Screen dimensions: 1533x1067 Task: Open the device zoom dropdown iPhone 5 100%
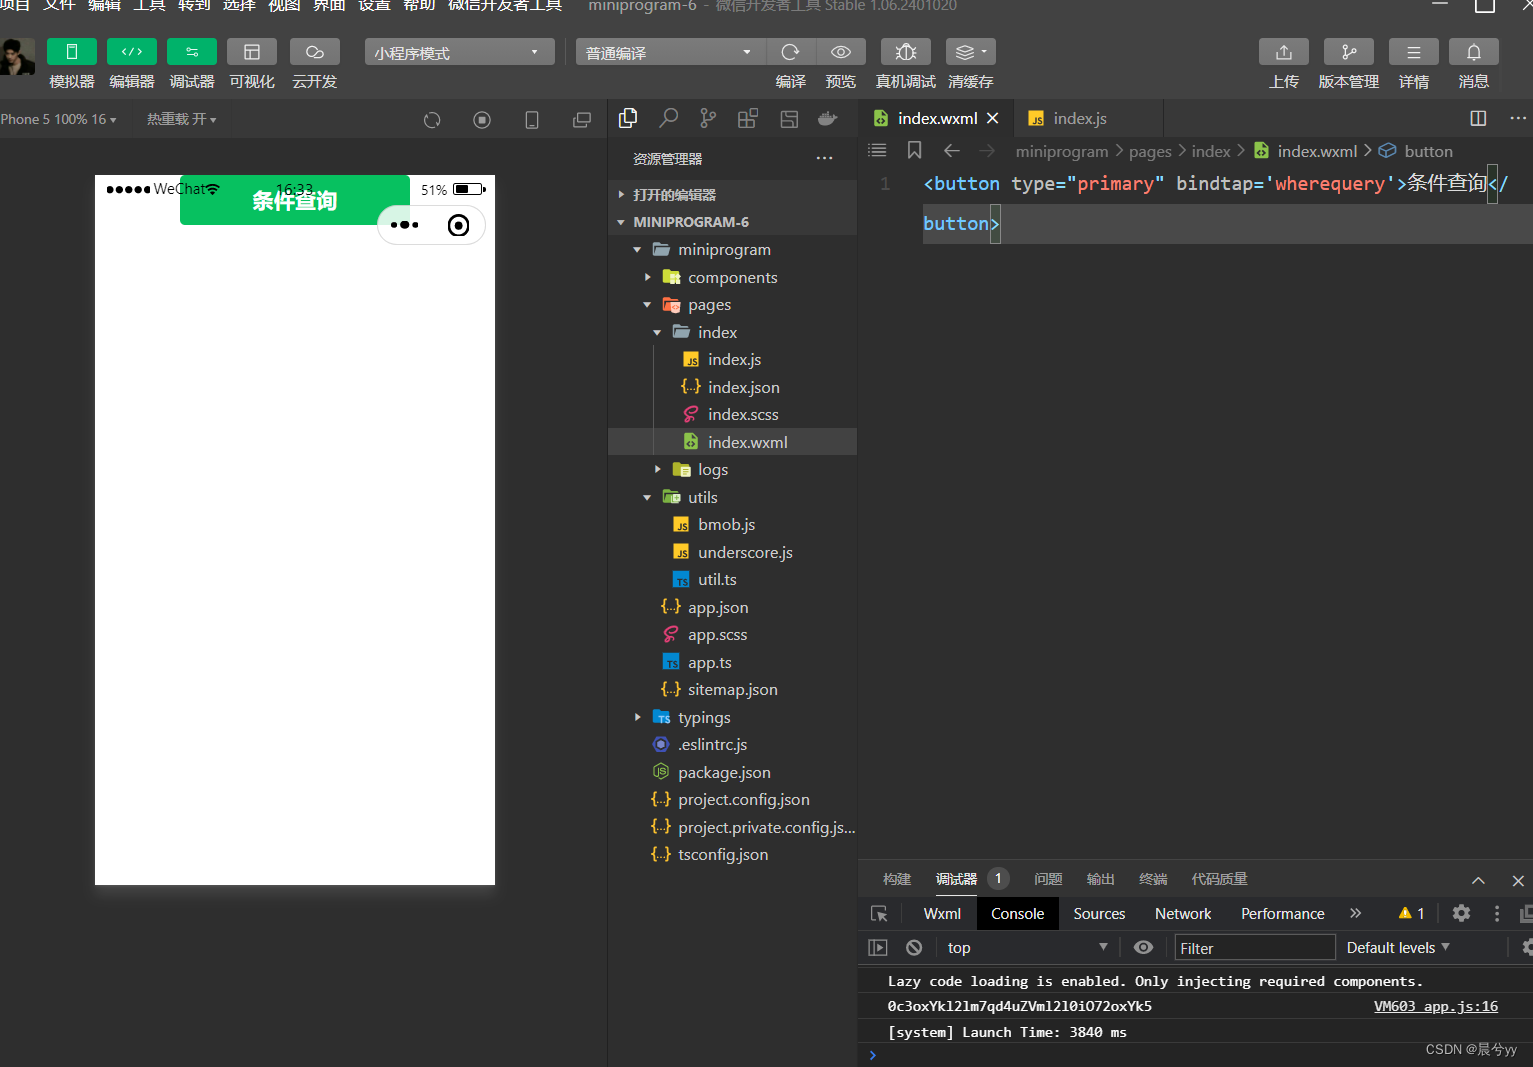tap(58, 119)
